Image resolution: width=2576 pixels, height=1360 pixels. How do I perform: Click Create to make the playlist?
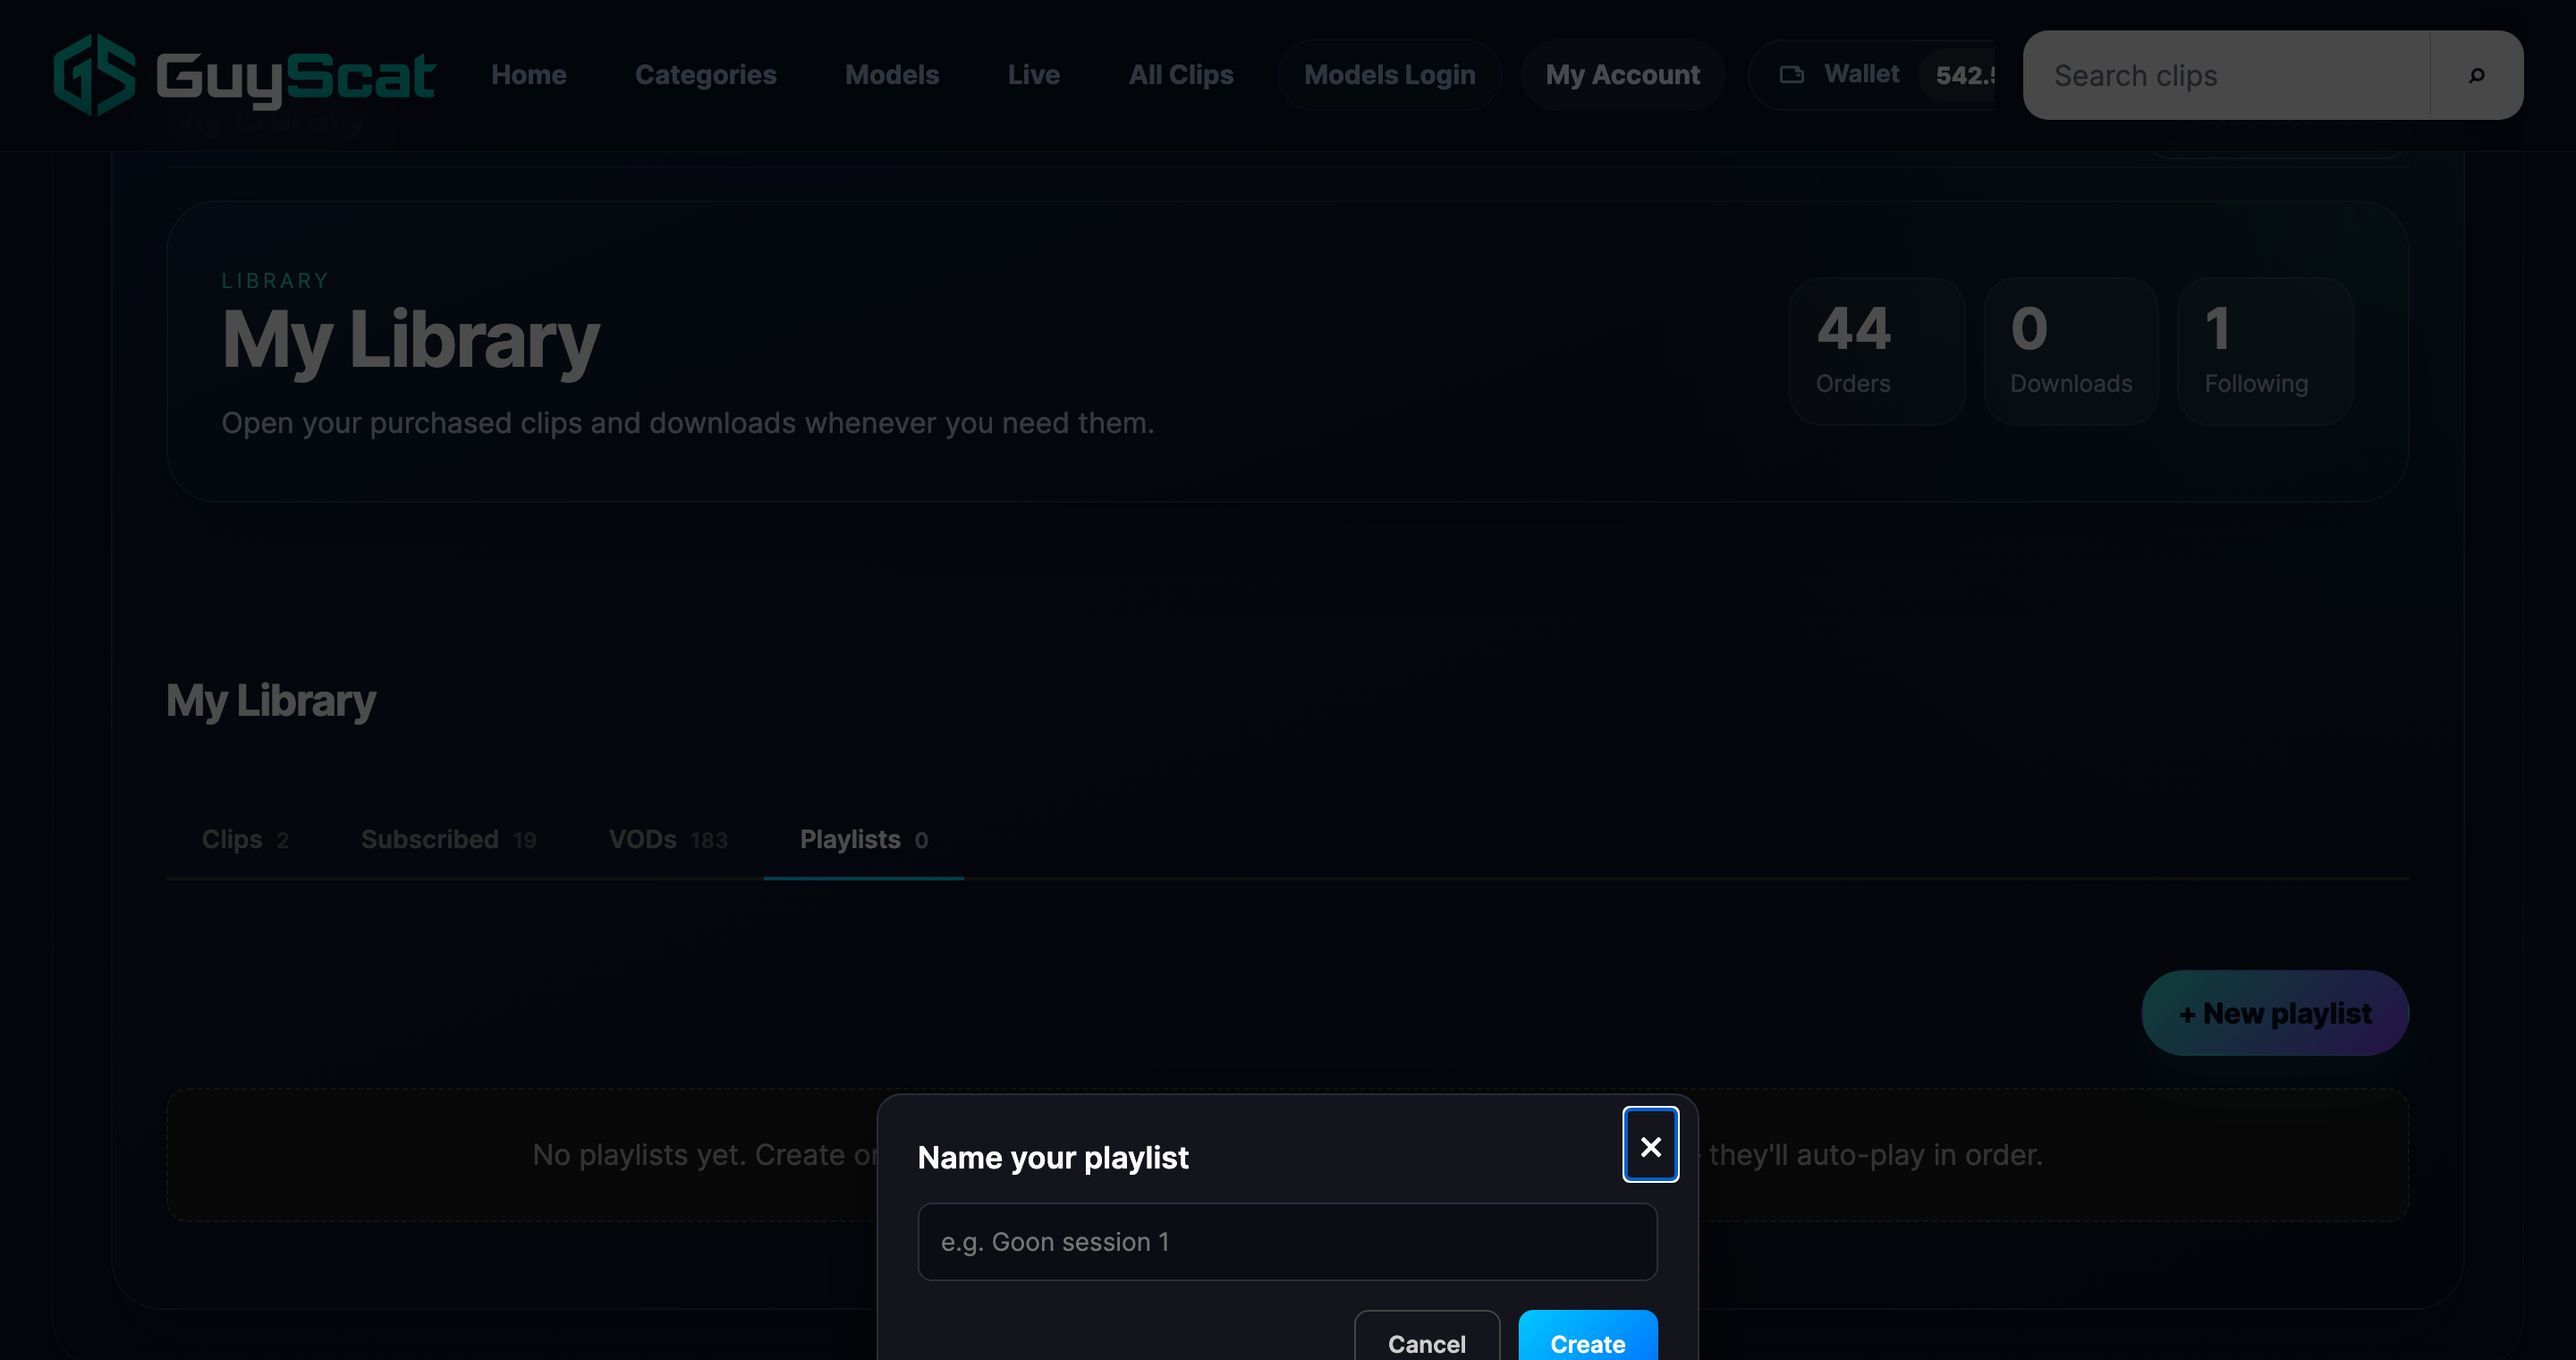(x=1588, y=1337)
